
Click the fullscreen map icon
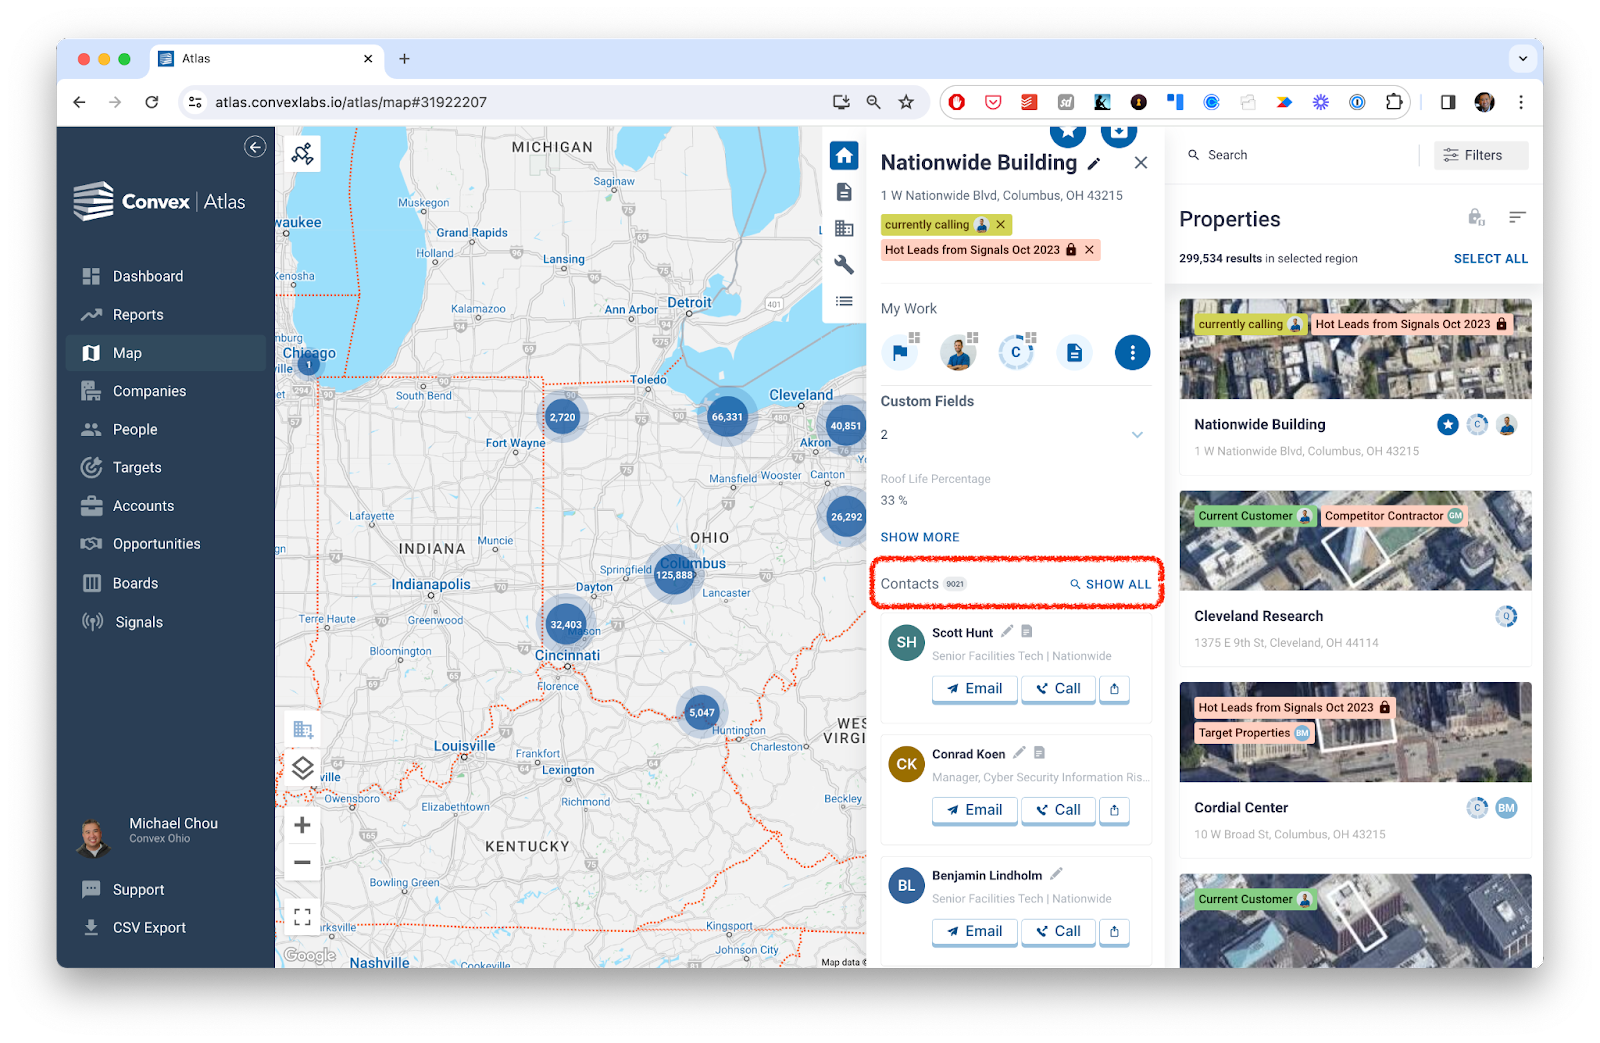303,916
